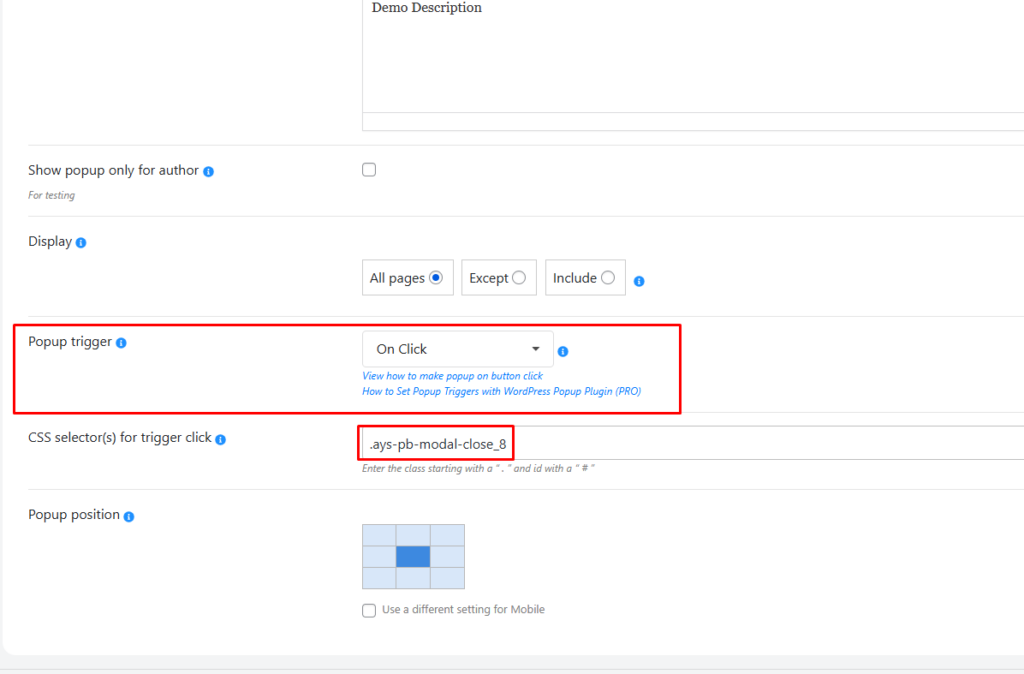Click info icon right of On Click dropdown
Viewport: 1024px width, 674px height.
563,351
